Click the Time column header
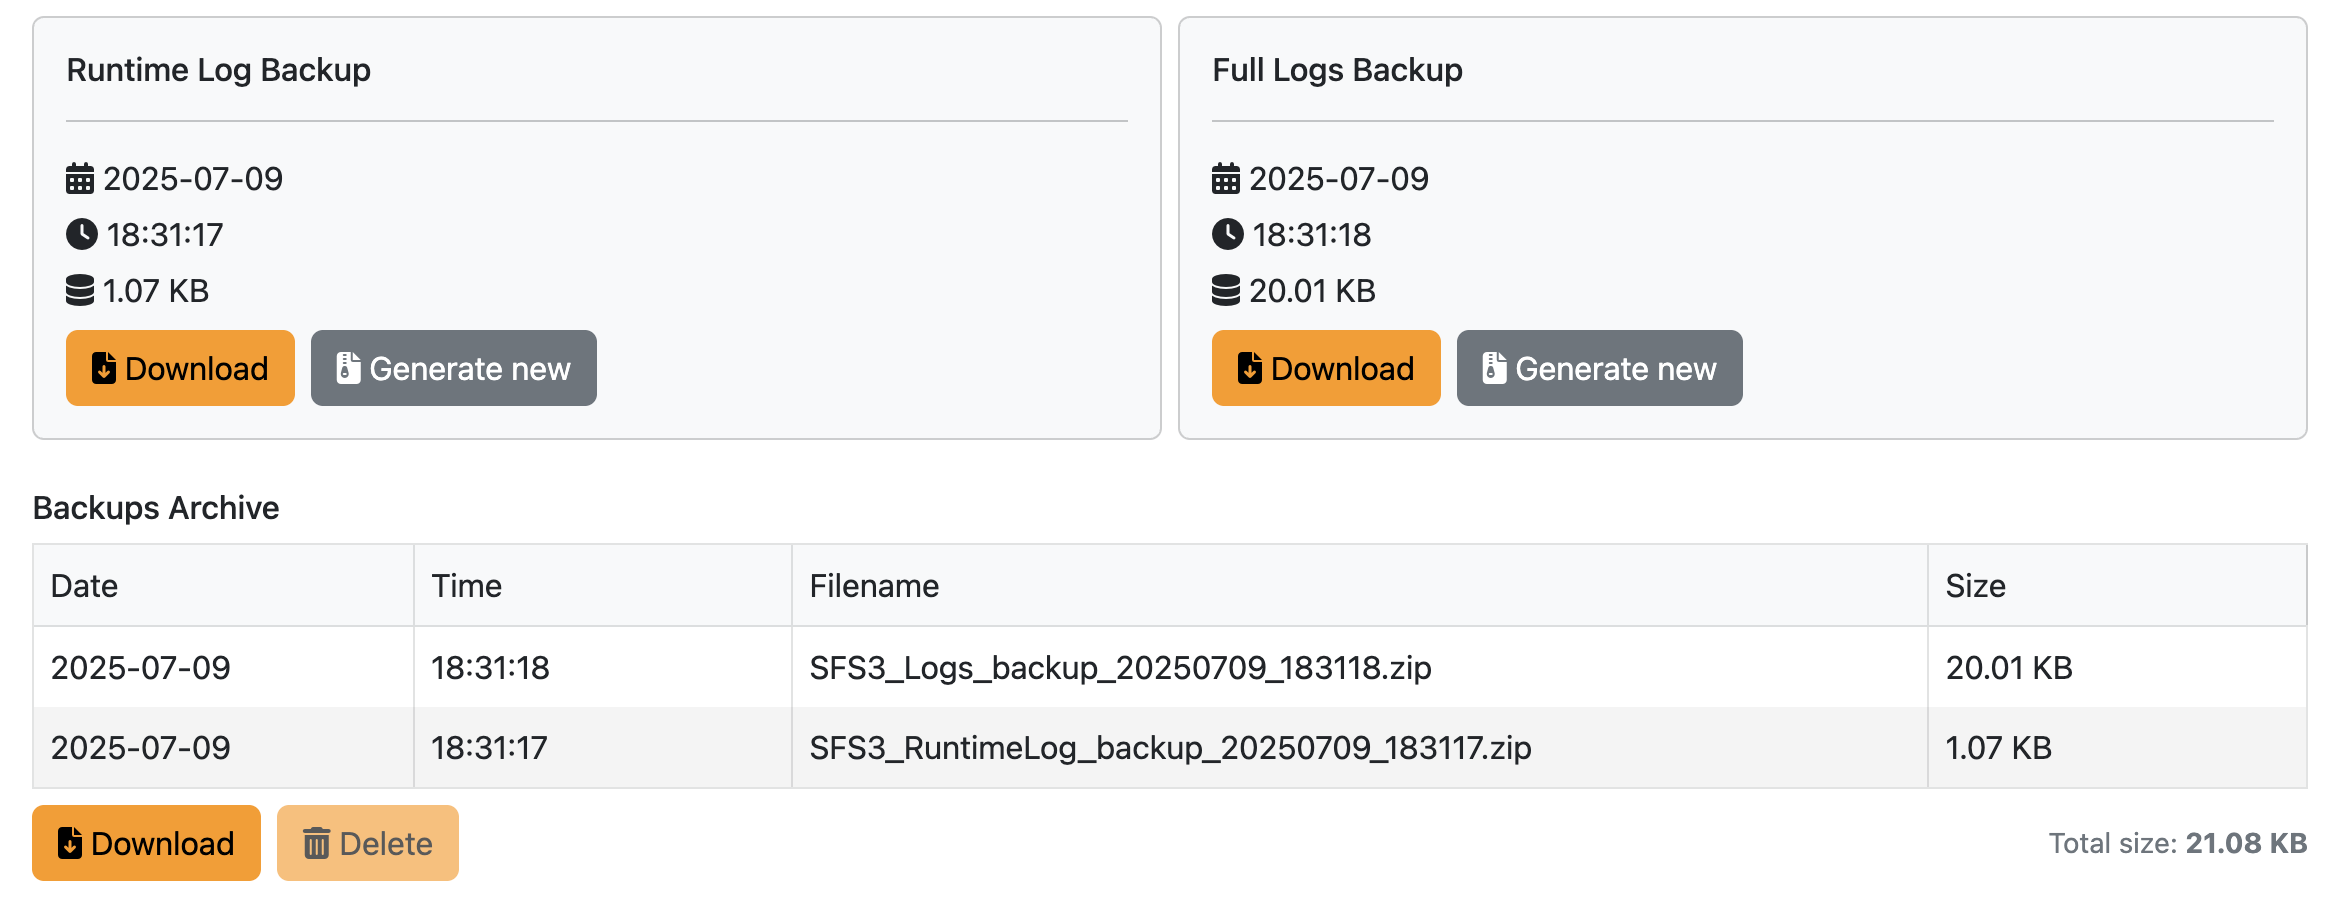The image size is (2340, 897). [467, 586]
